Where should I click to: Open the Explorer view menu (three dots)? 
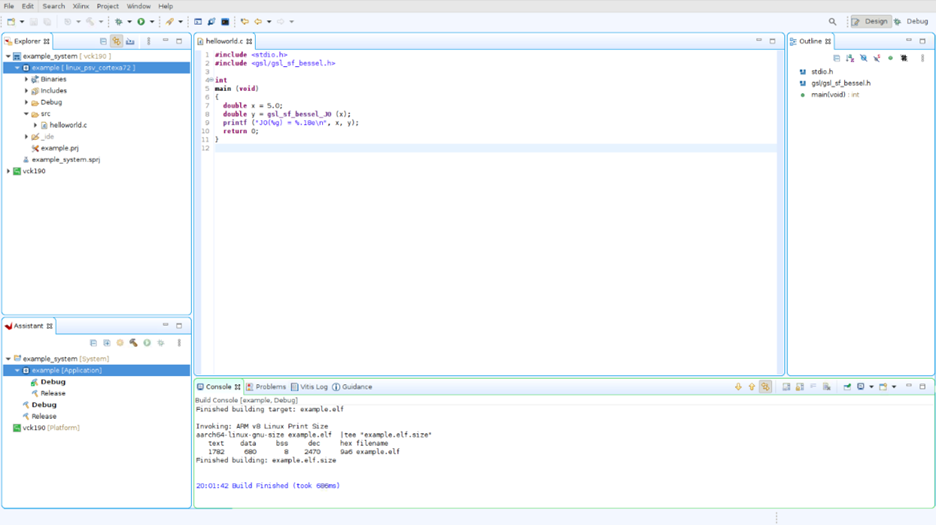click(x=149, y=41)
